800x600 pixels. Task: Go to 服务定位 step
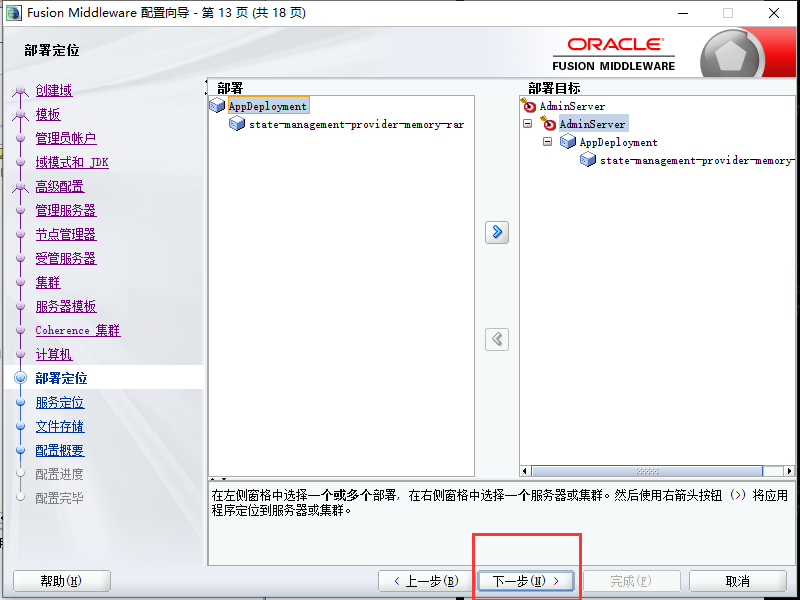[60, 402]
